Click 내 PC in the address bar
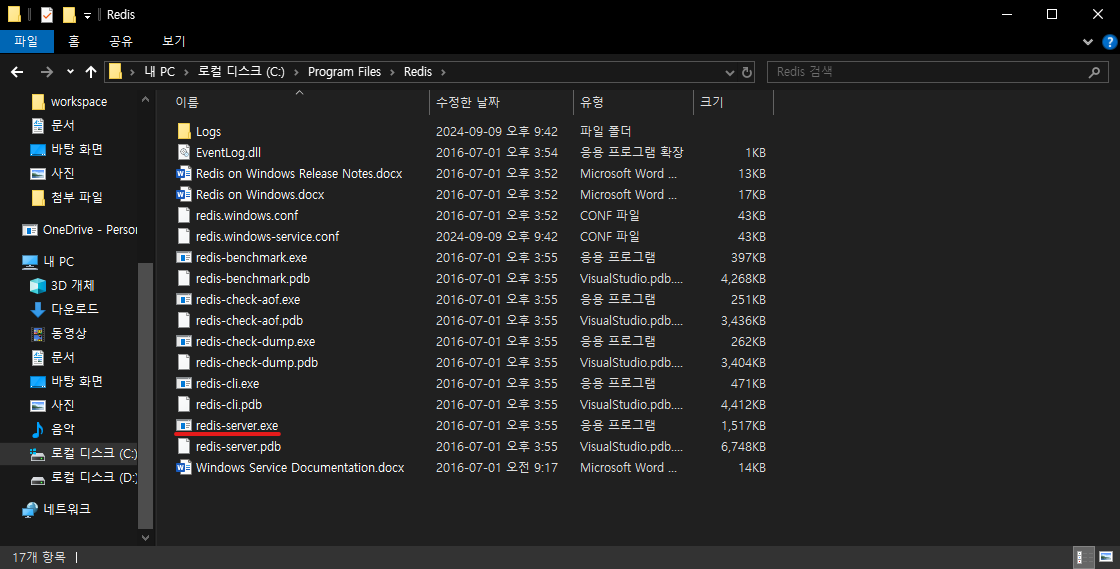Image resolution: width=1120 pixels, height=569 pixels. pos(159,72)
